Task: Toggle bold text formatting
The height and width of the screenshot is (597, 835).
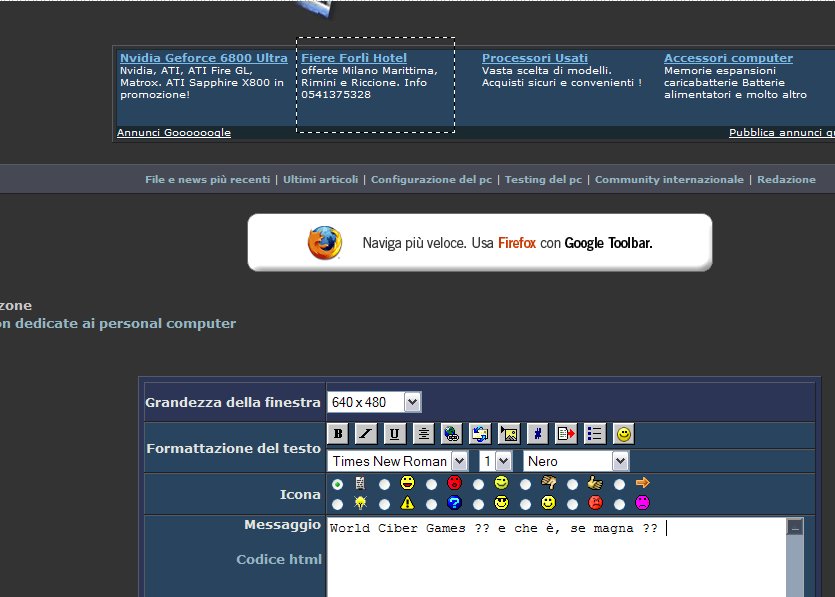Action: click(338, 434)
